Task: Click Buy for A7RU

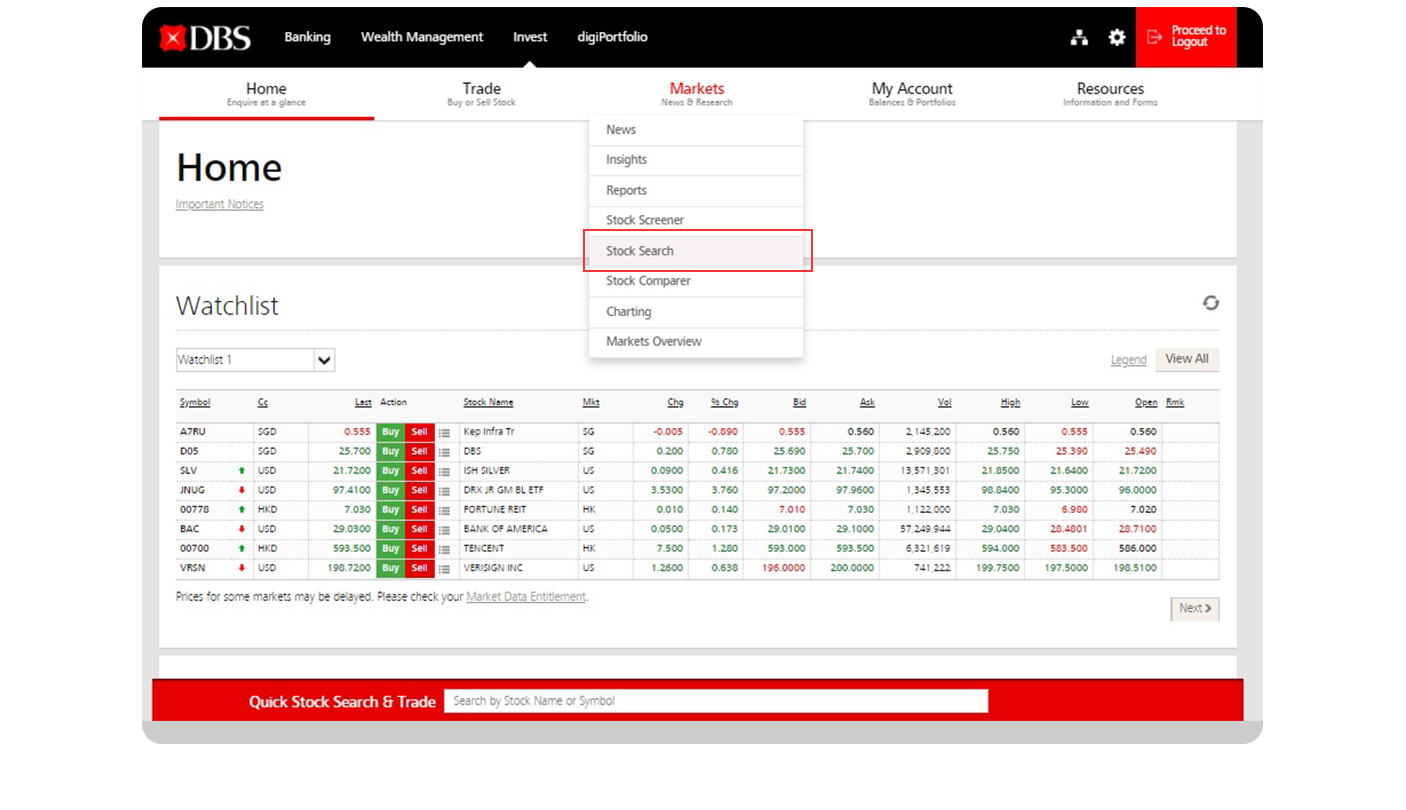Action: pyautogui.click(x=390, y=432)
